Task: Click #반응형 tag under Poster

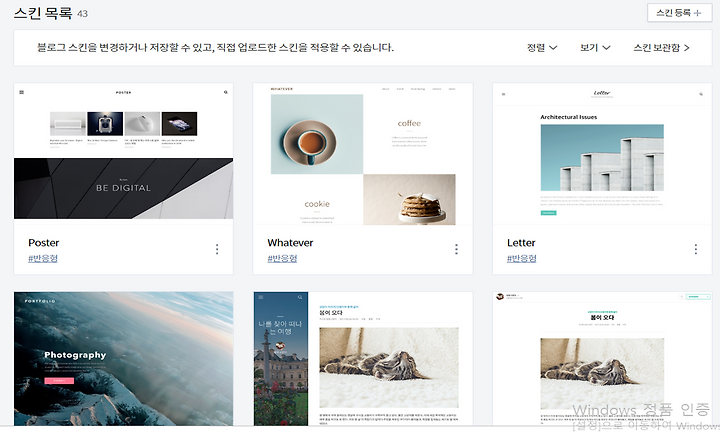Action: 43,258
